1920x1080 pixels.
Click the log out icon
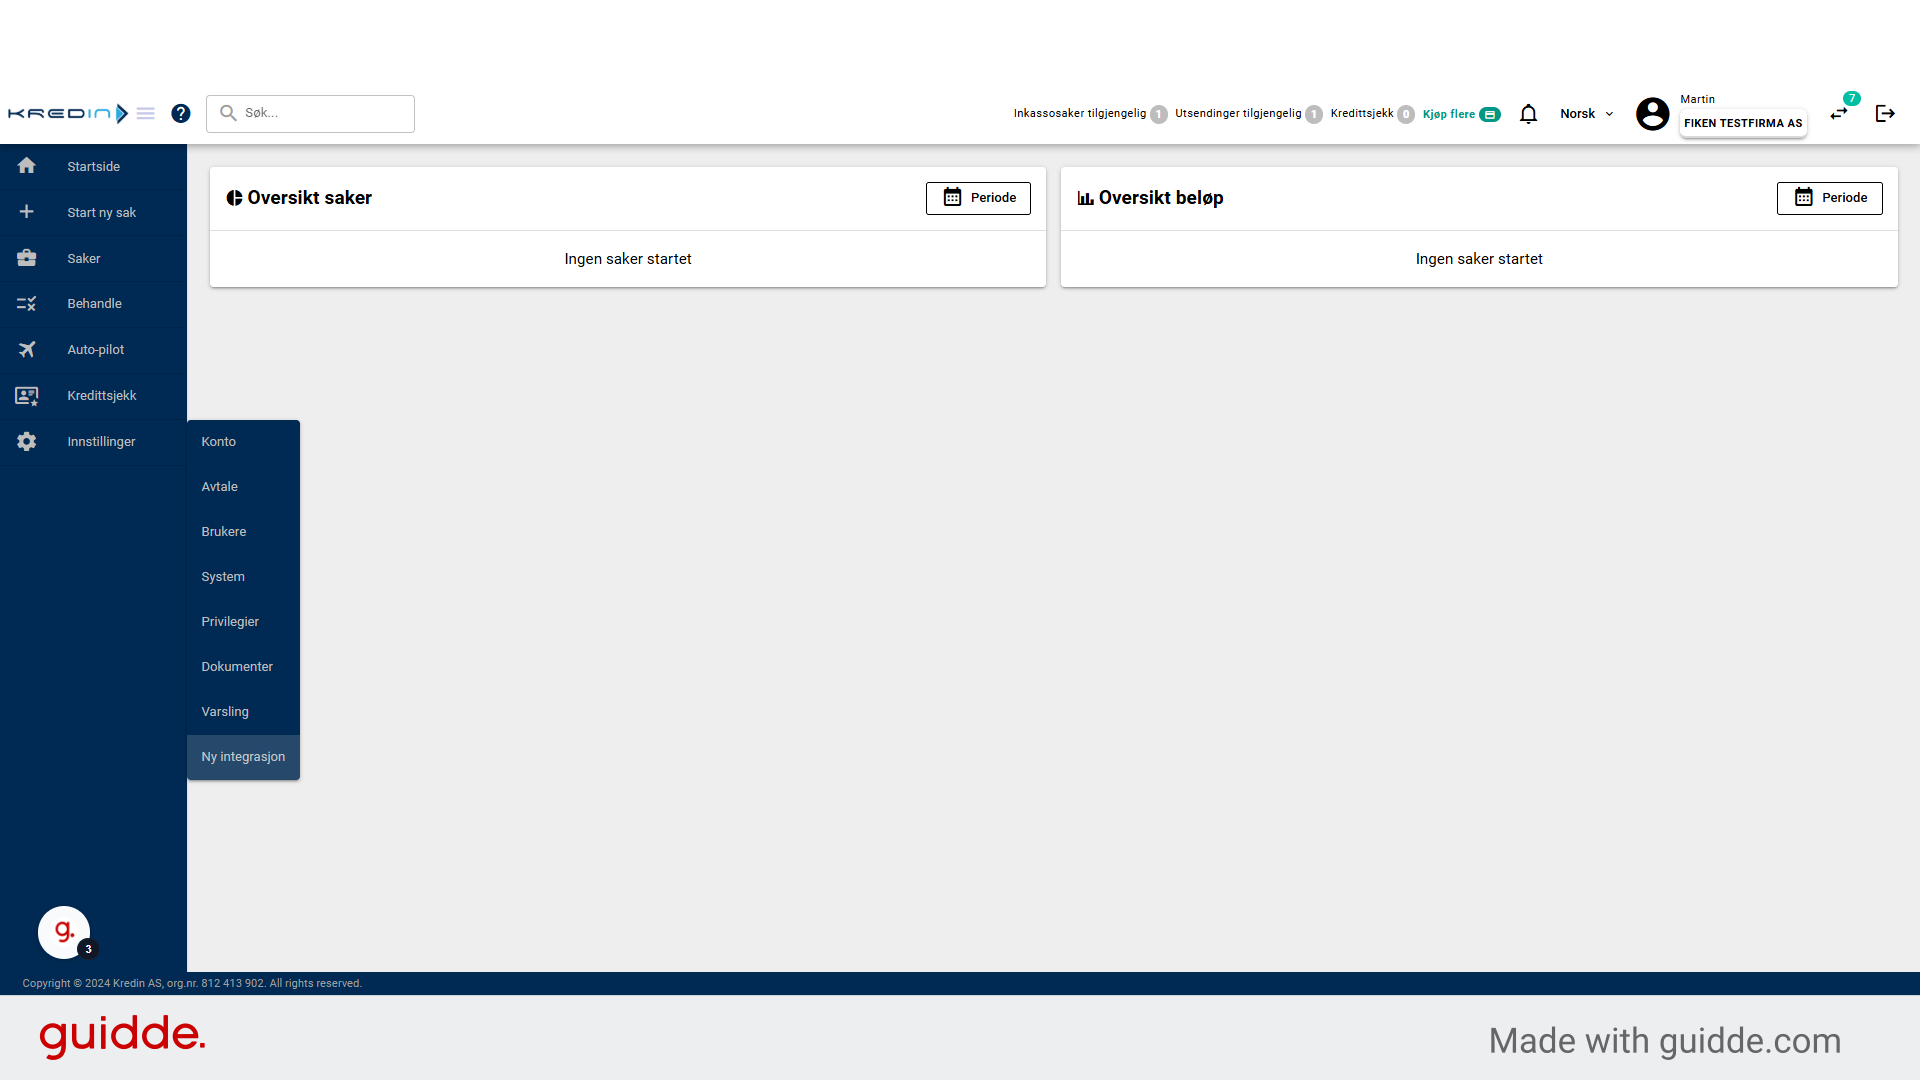1885,114
